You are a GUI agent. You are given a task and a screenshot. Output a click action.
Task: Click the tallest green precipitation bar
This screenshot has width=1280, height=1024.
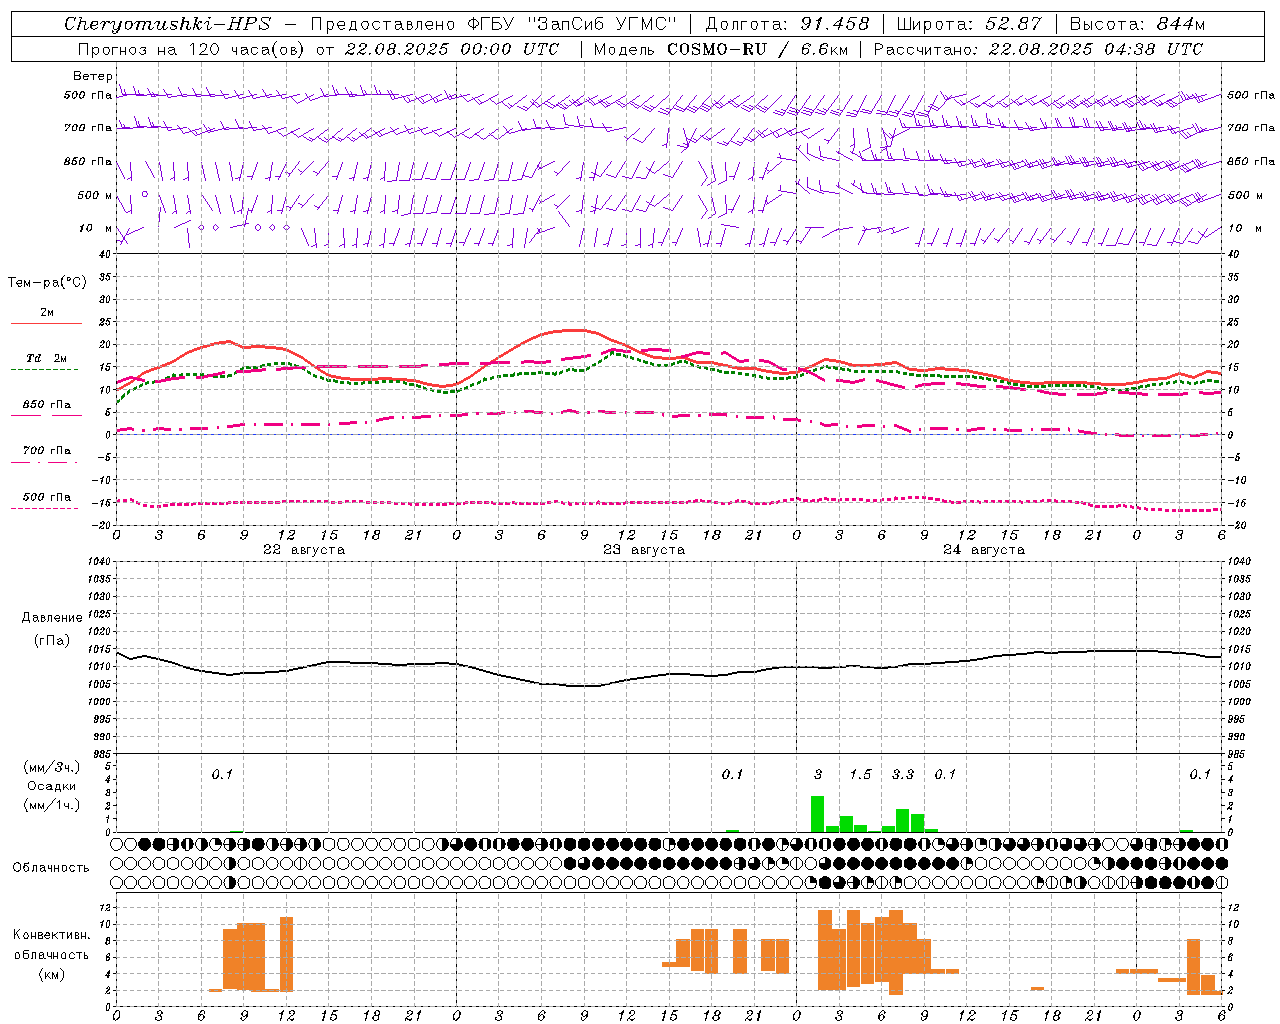(x=817, y=814)
